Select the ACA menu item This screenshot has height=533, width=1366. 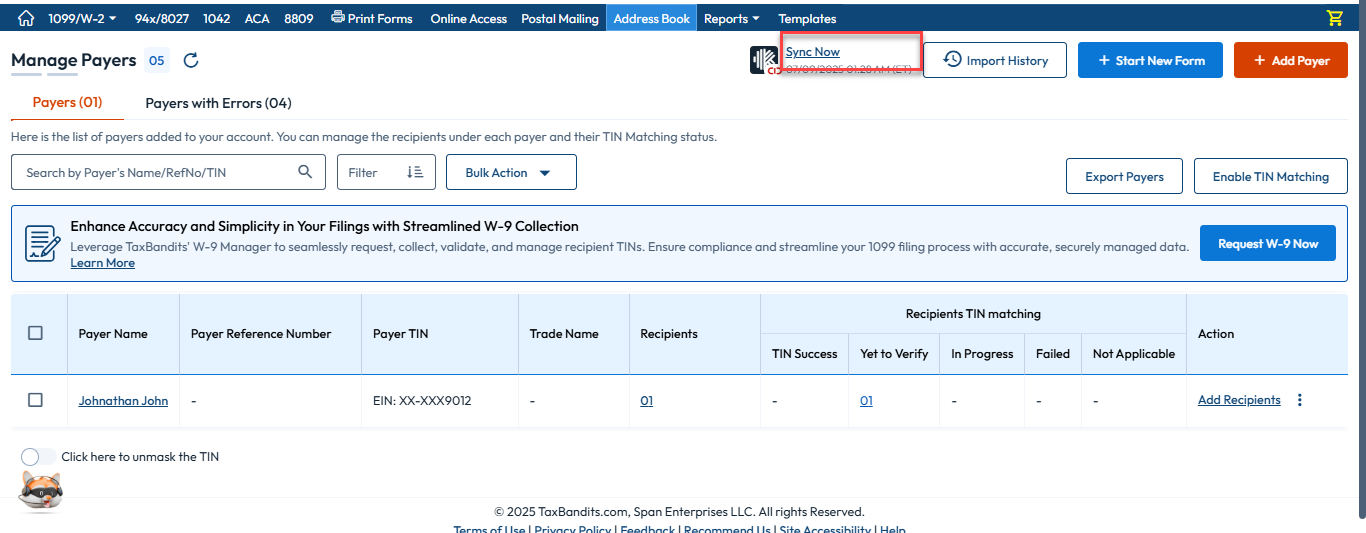pos(257,18)
